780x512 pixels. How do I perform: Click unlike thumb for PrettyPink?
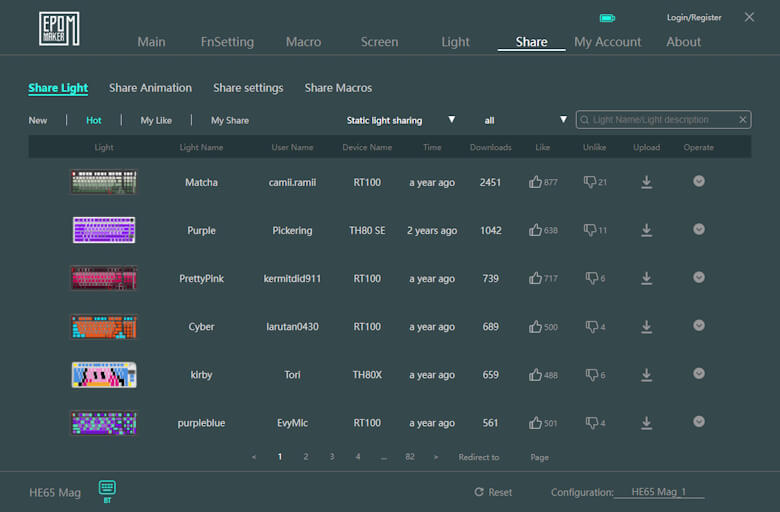(x=591, y=278)
